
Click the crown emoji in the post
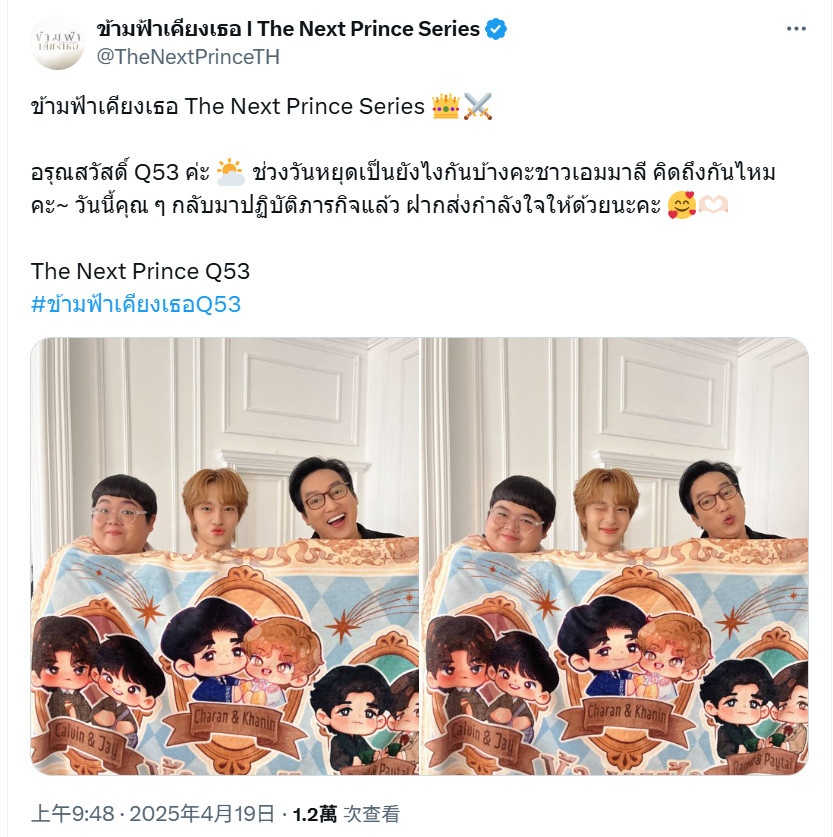coord(446,106)
